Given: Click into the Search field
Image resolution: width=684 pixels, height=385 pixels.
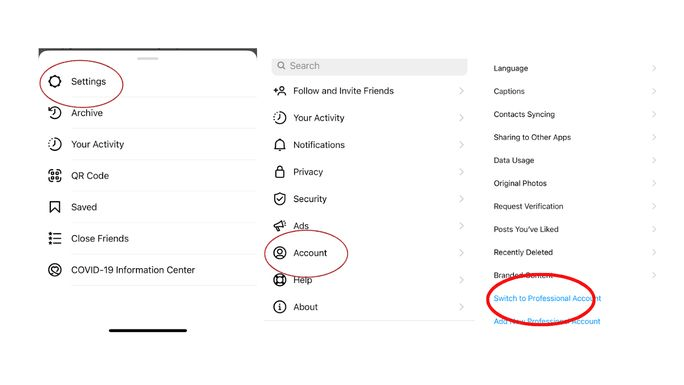Looking at the screenshot, I should pyautogui.click(x=369, y=66).
